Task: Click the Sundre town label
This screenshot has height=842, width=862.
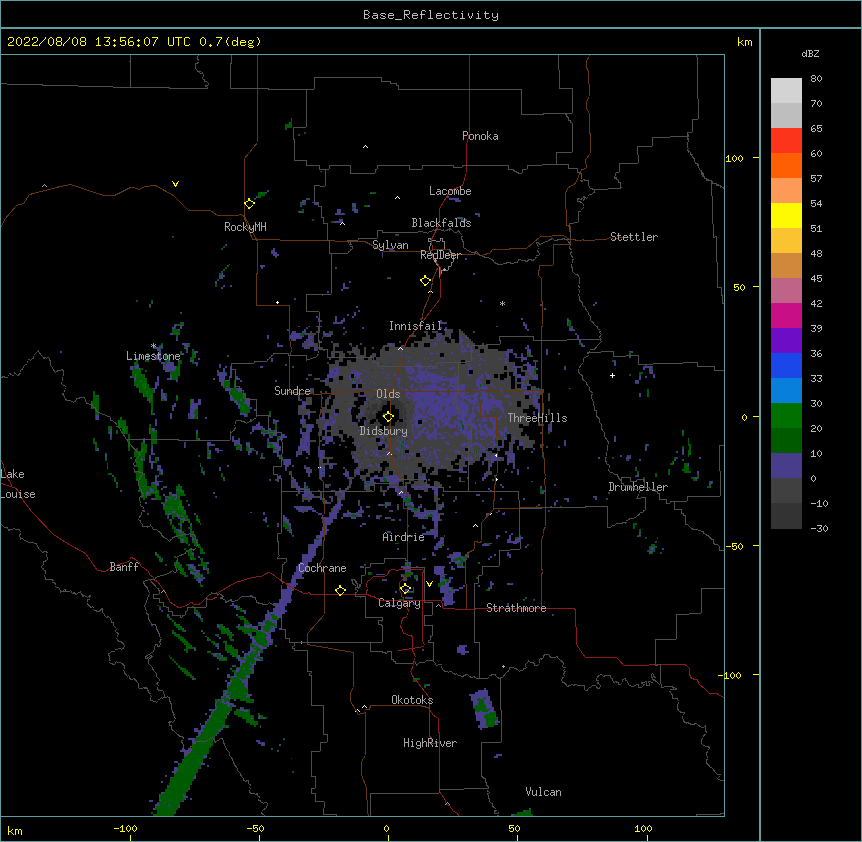Action: point(292,391)
